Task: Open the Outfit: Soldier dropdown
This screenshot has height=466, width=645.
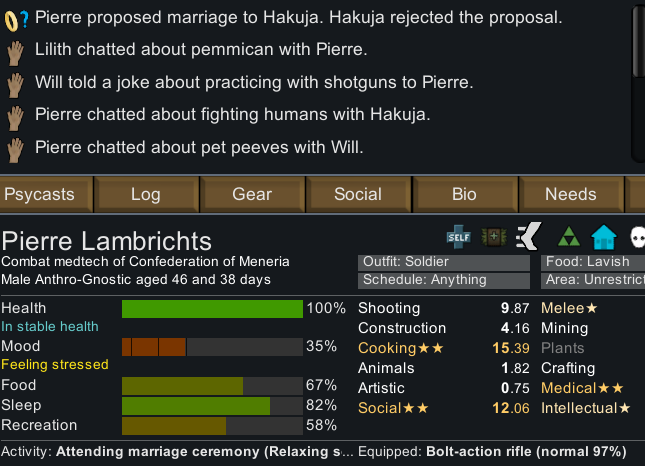Action: [444, 262]
